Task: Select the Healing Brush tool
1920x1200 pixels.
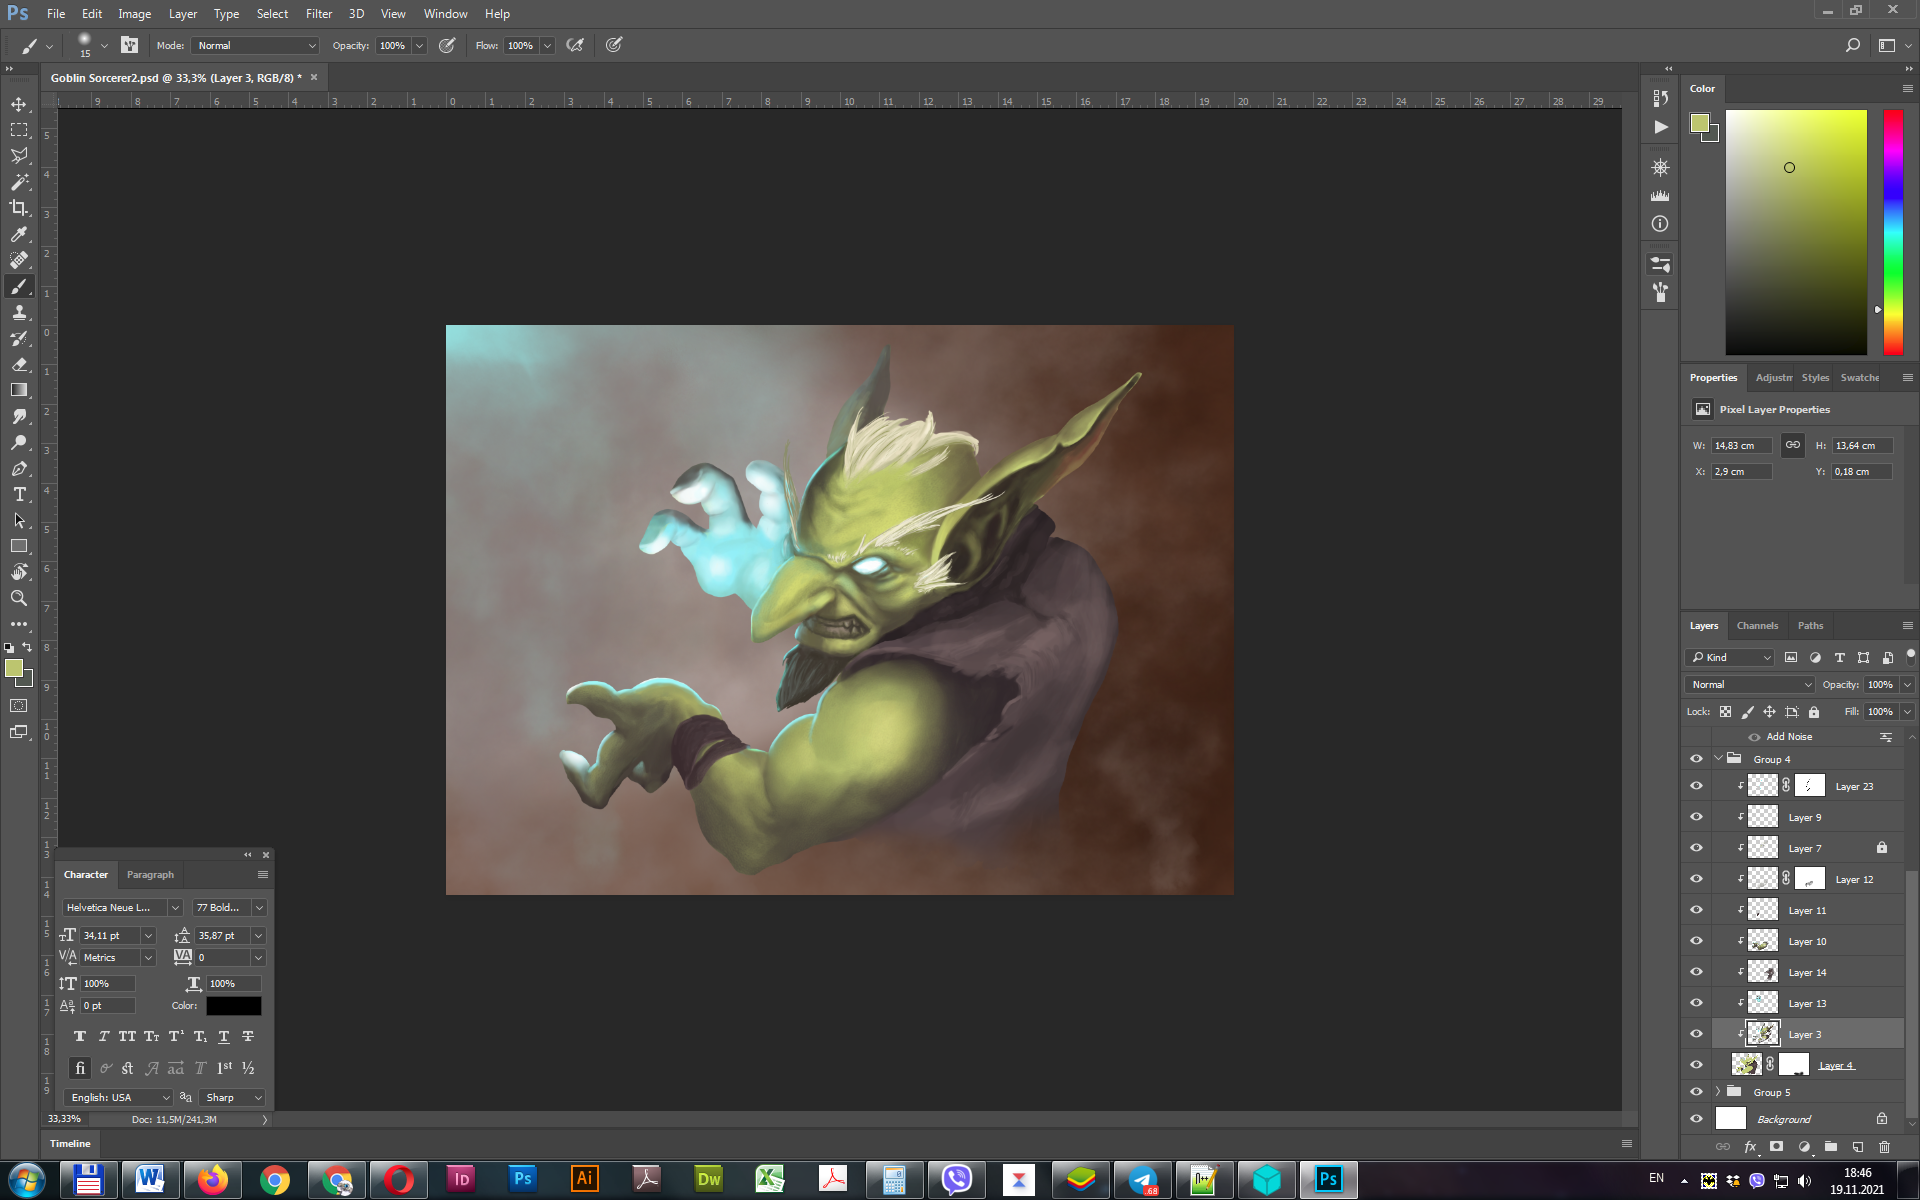Action: click(19, 260)
